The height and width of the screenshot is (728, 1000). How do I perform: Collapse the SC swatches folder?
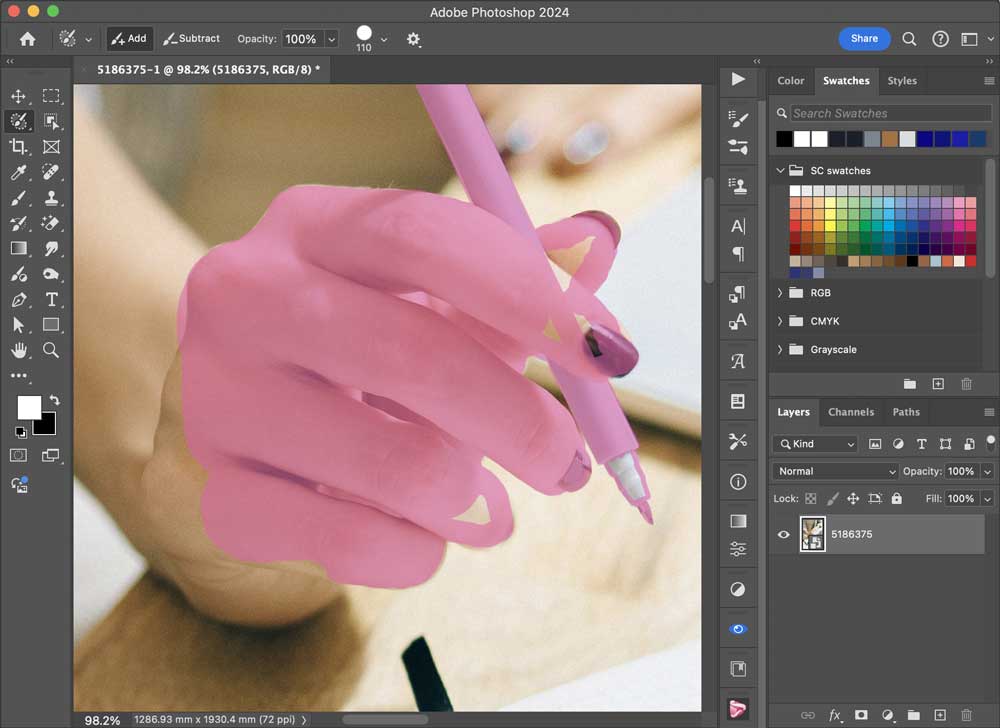pyautogui.click(x=780, y=171)
